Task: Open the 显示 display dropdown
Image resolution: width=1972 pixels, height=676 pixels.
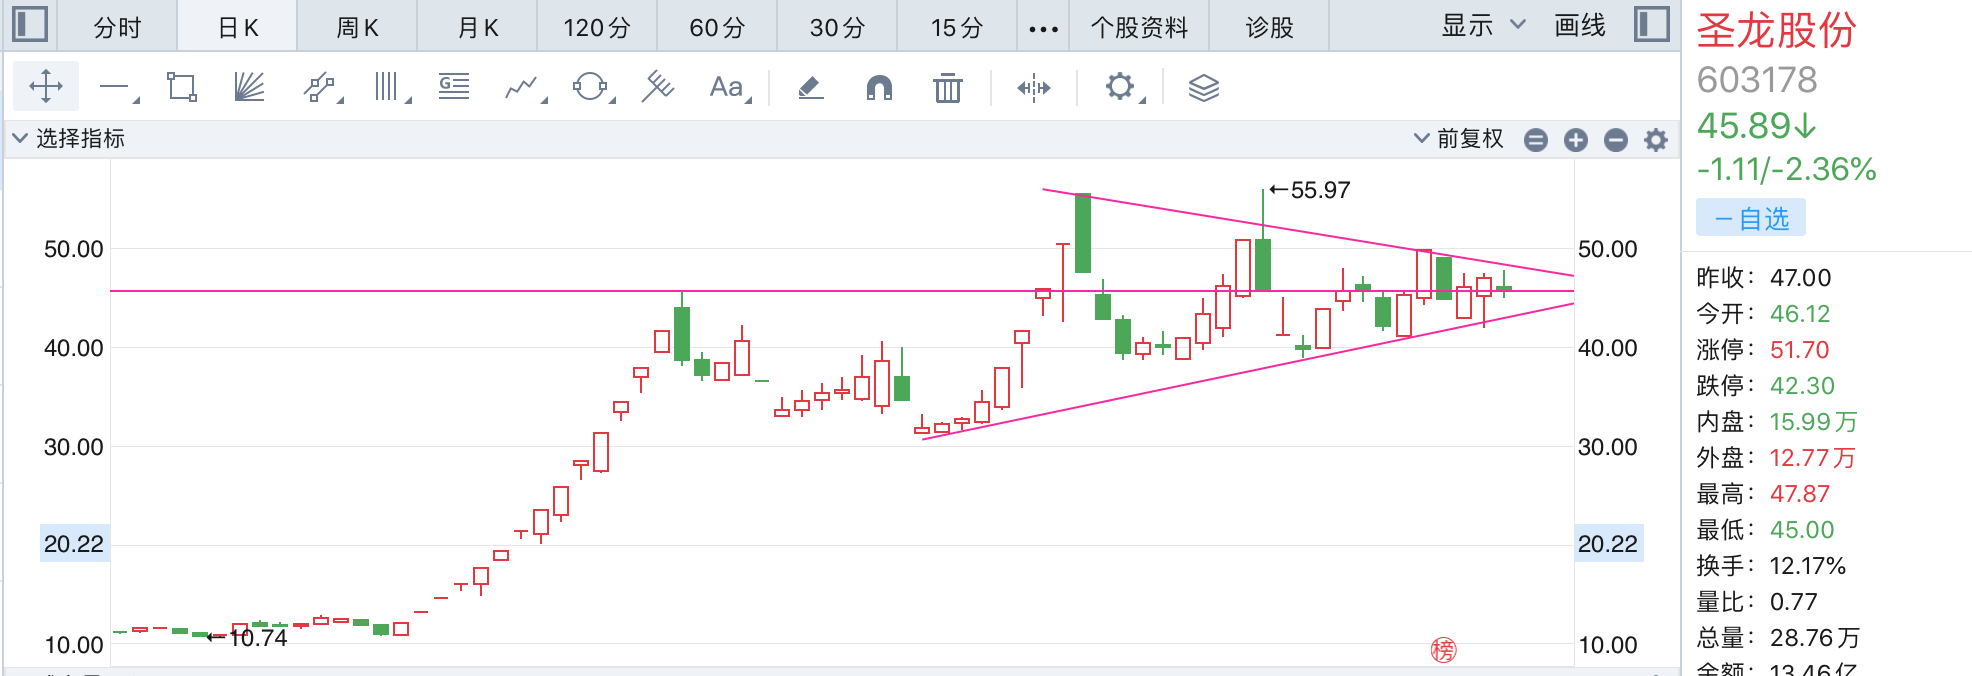Action: [x=1482, y=26]
